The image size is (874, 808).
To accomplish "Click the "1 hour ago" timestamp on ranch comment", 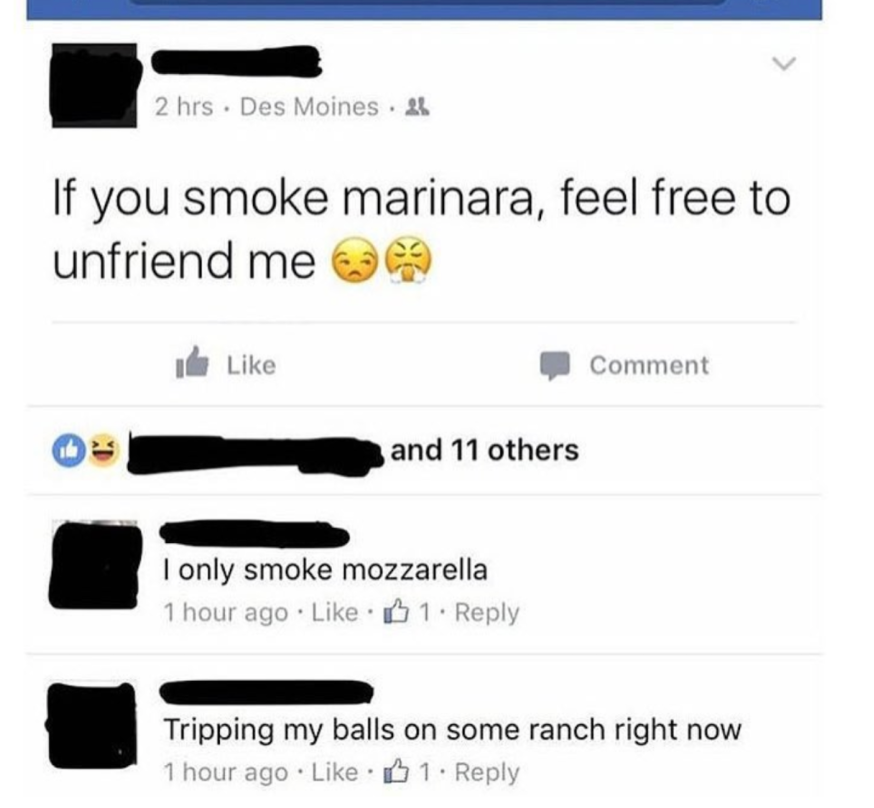I will (226, 773).
